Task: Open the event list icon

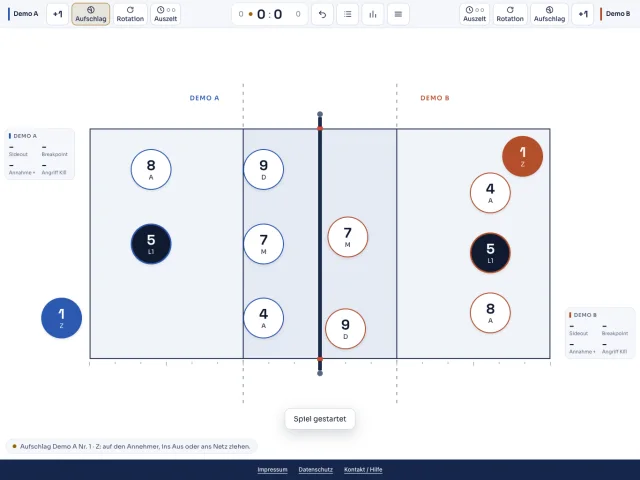Action: (348, 14)
